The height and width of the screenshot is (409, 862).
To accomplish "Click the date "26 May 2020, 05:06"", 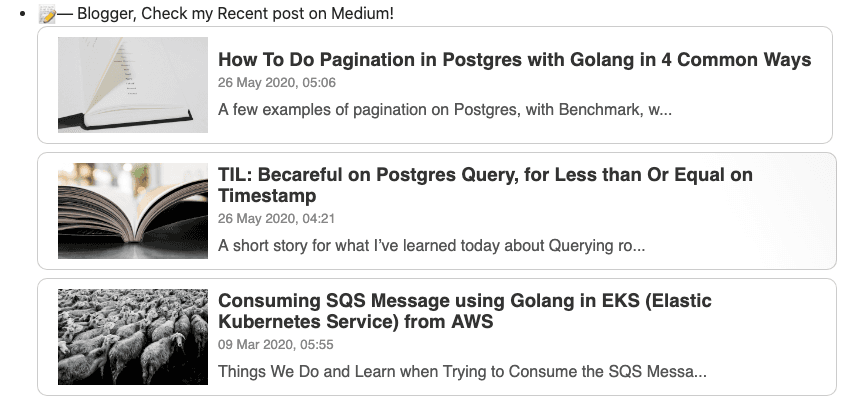I will click(x=277, y=83).
